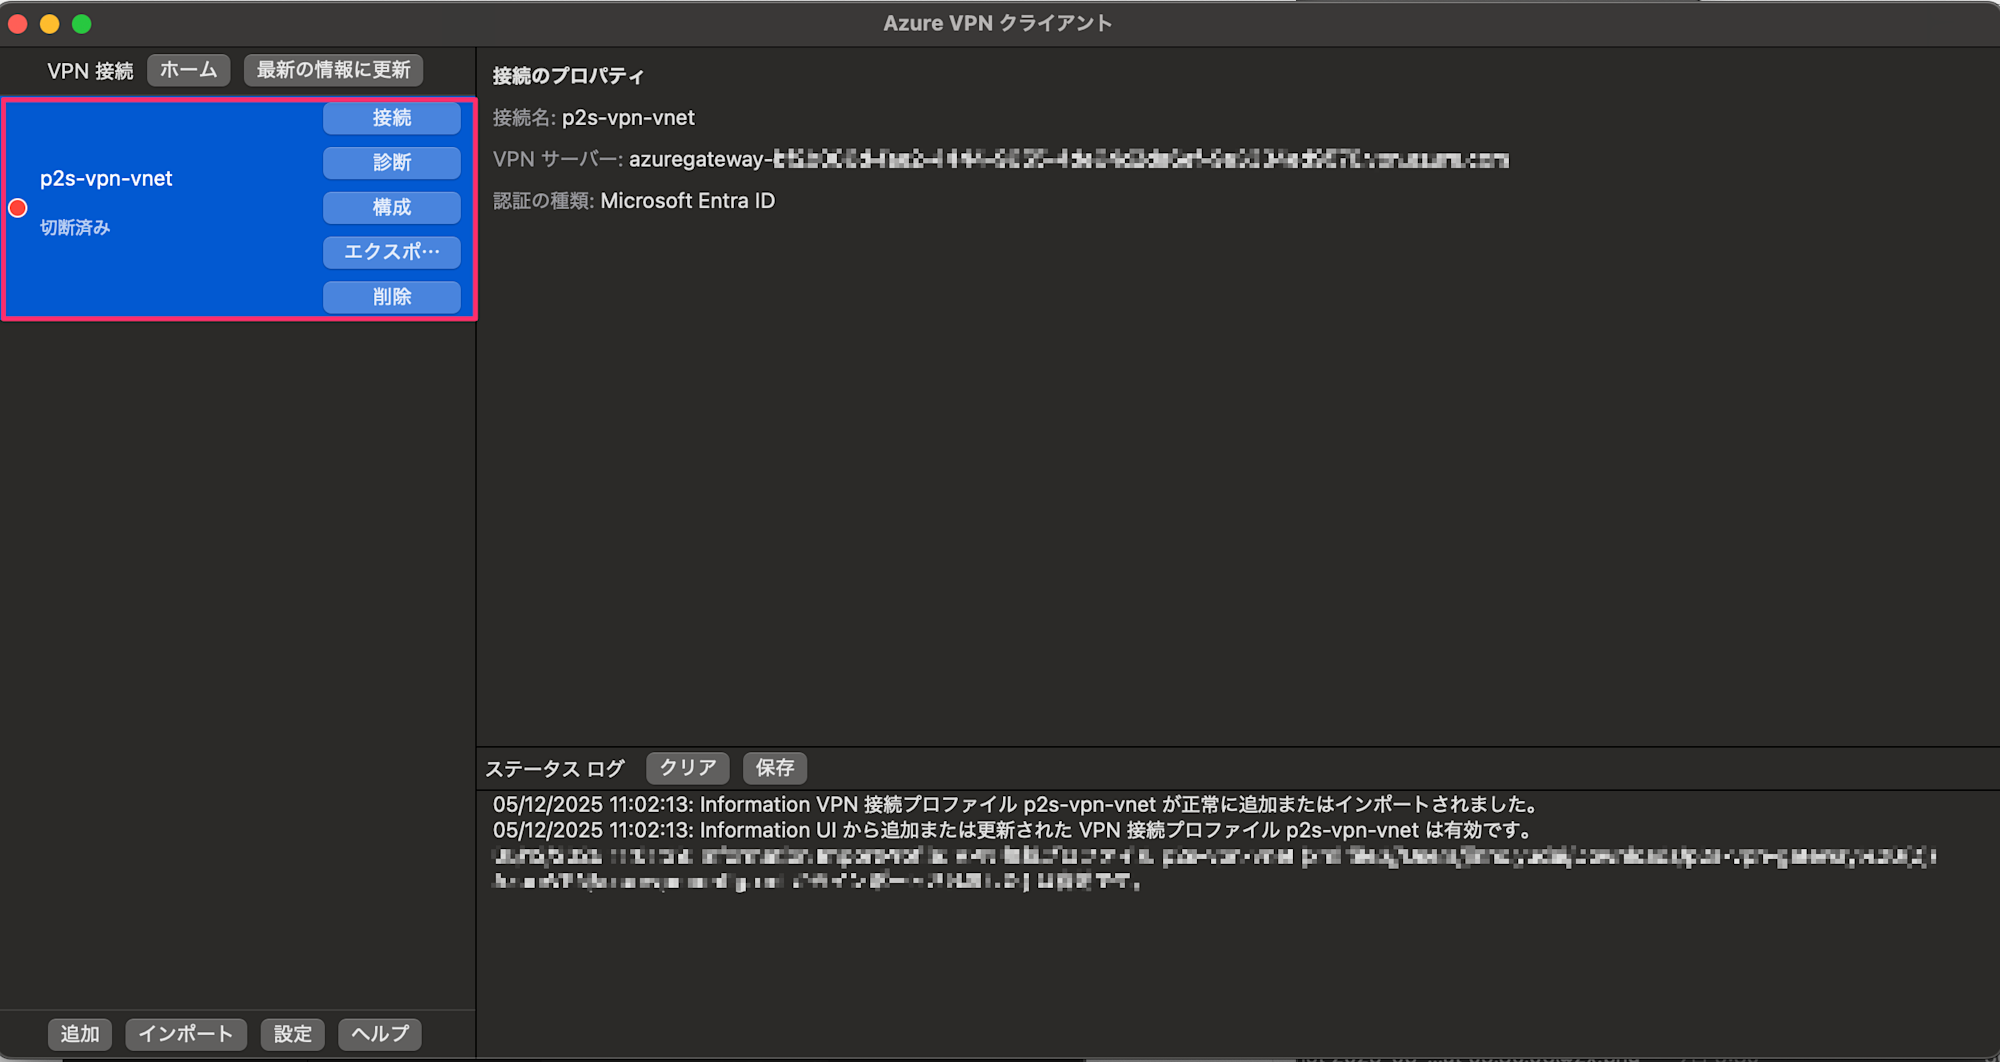
Task: Open ヘルプ help button
Action: (380, 1034)
